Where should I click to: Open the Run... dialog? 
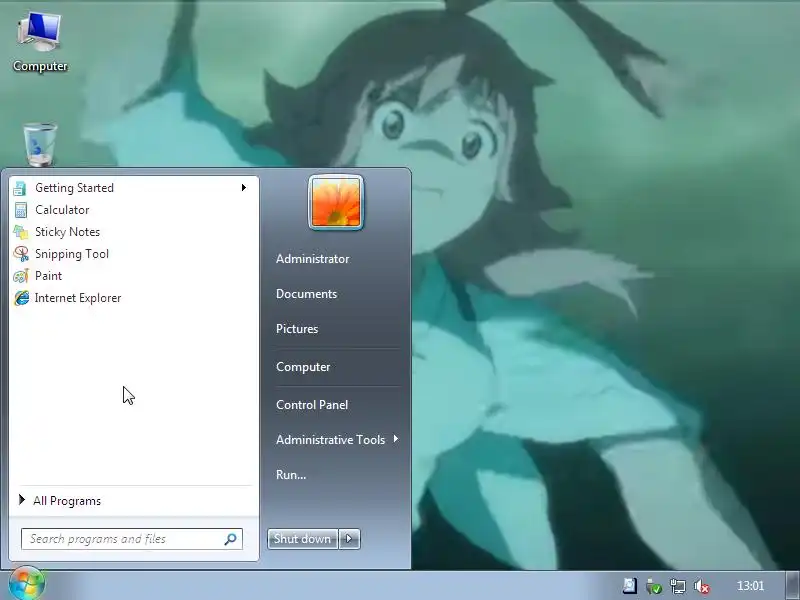click(x=291, y=474)
